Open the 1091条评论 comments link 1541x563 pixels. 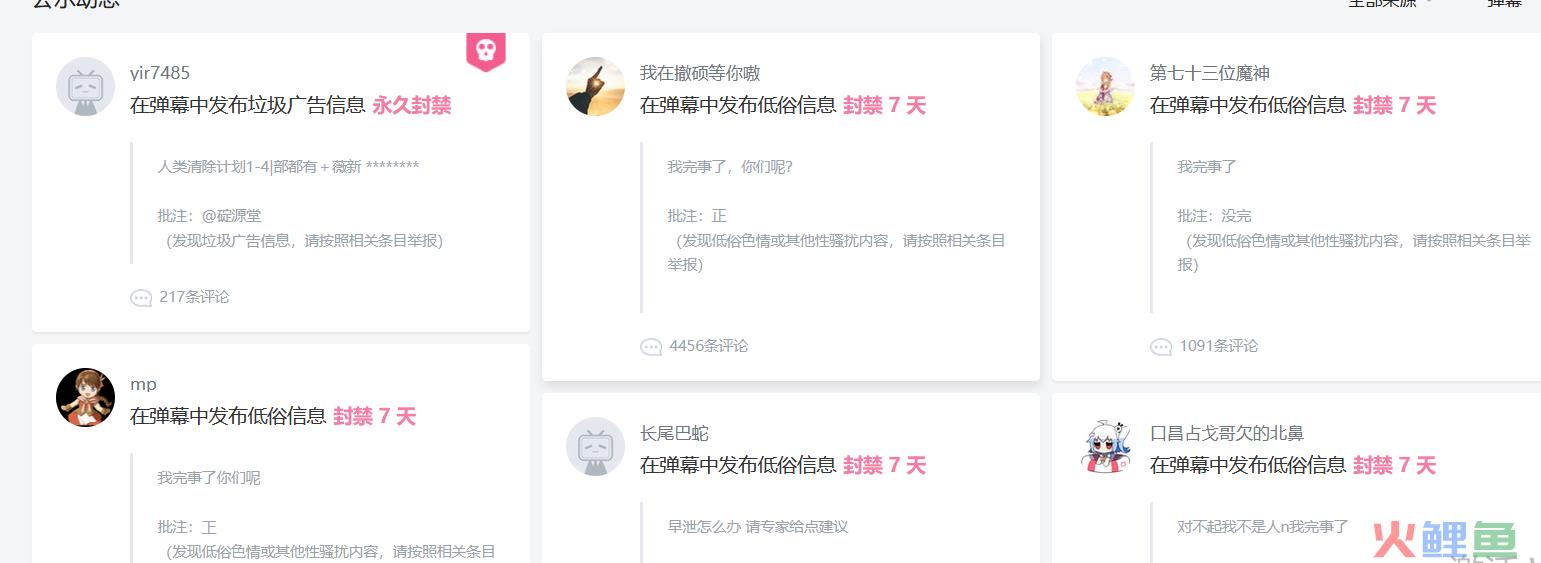tap(1219, 346)
